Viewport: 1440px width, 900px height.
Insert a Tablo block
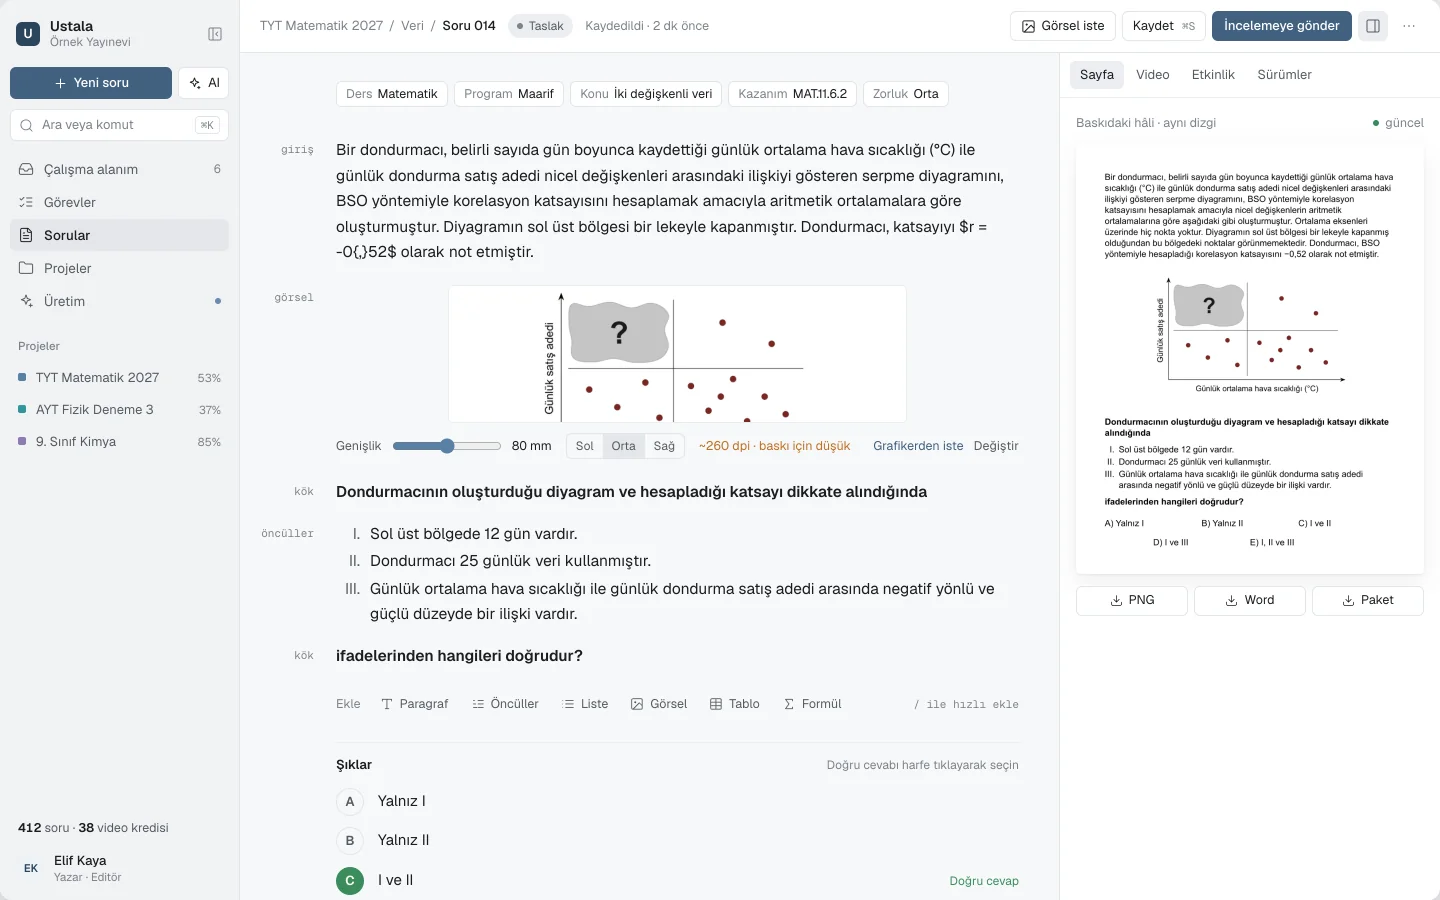[735, 704]
